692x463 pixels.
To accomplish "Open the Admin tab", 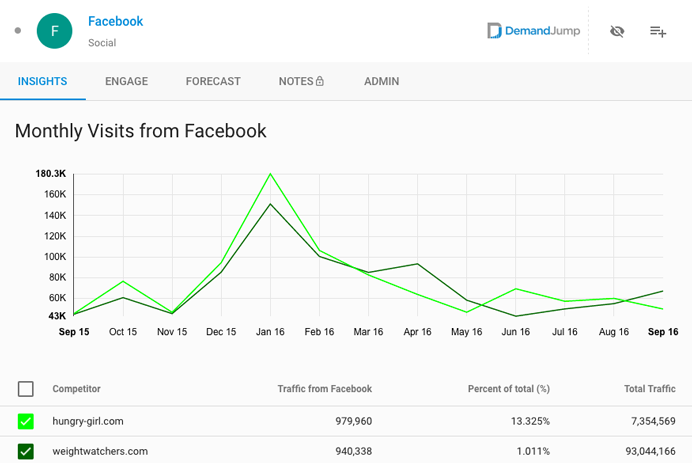I will 382,81.
